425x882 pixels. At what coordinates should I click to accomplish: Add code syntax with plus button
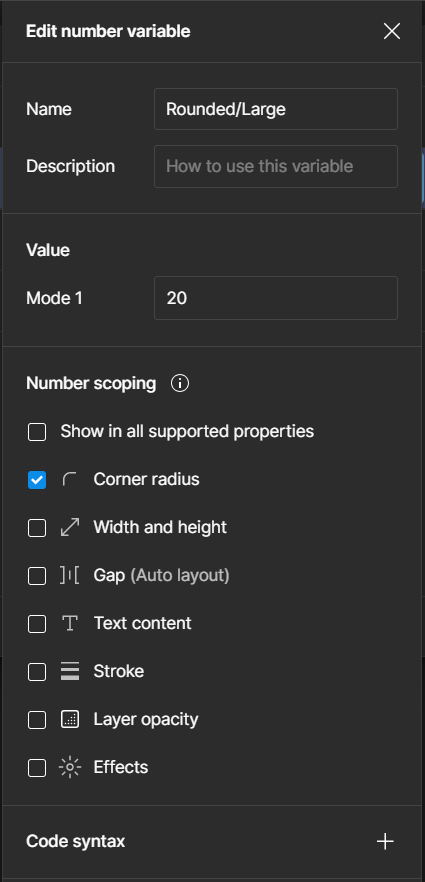pyautogui.click(x=385, y=842)
